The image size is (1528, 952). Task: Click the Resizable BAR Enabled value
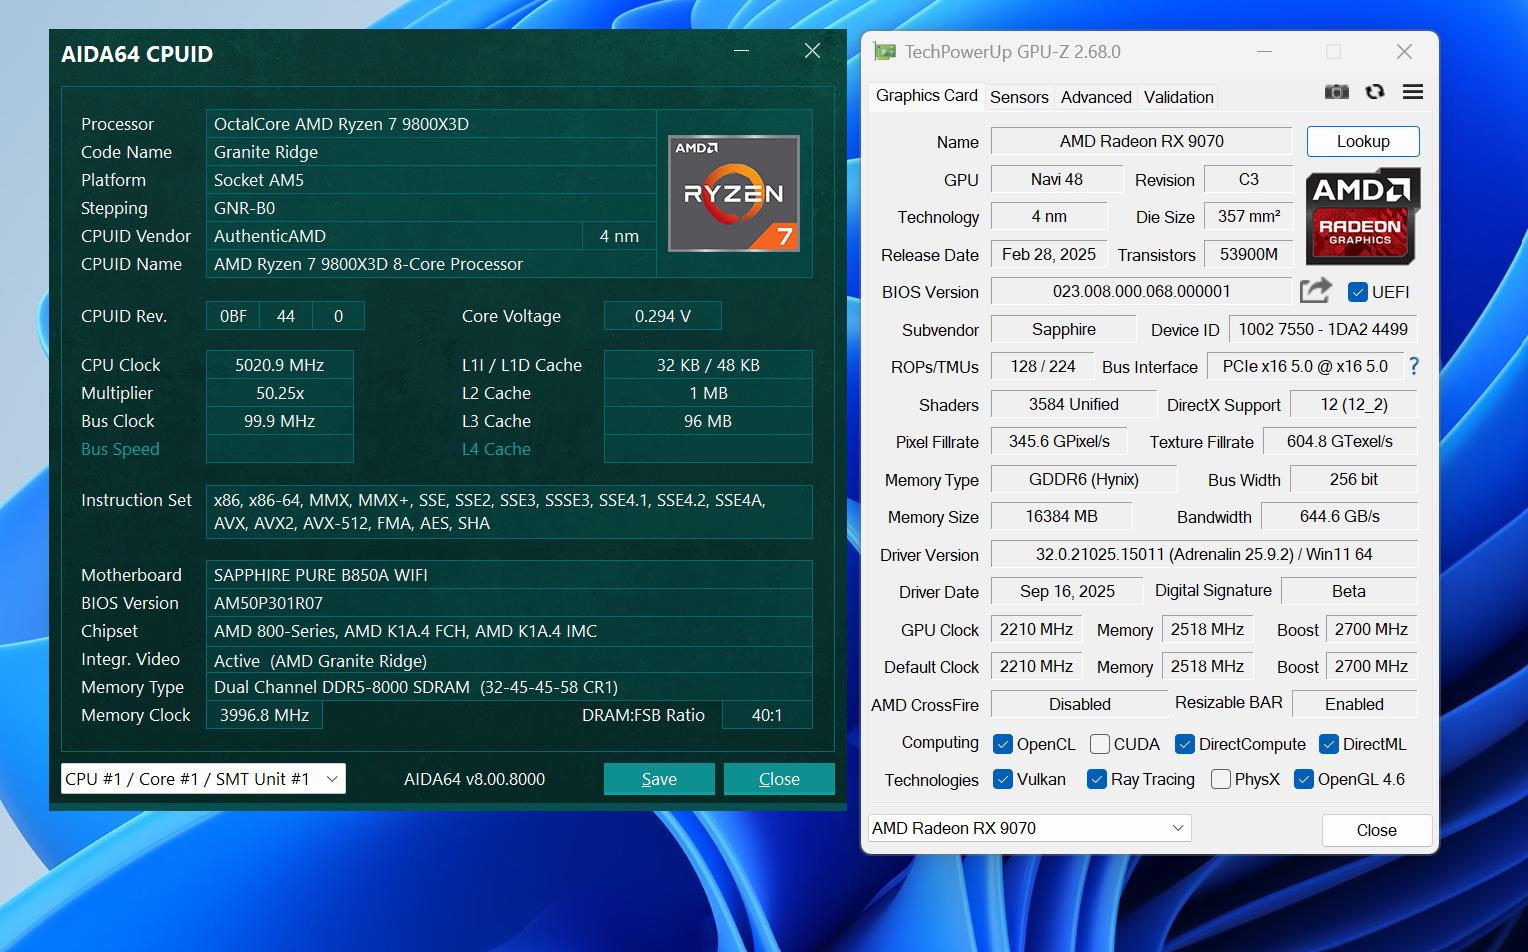pyautogui.click(x=1354, y=704)
